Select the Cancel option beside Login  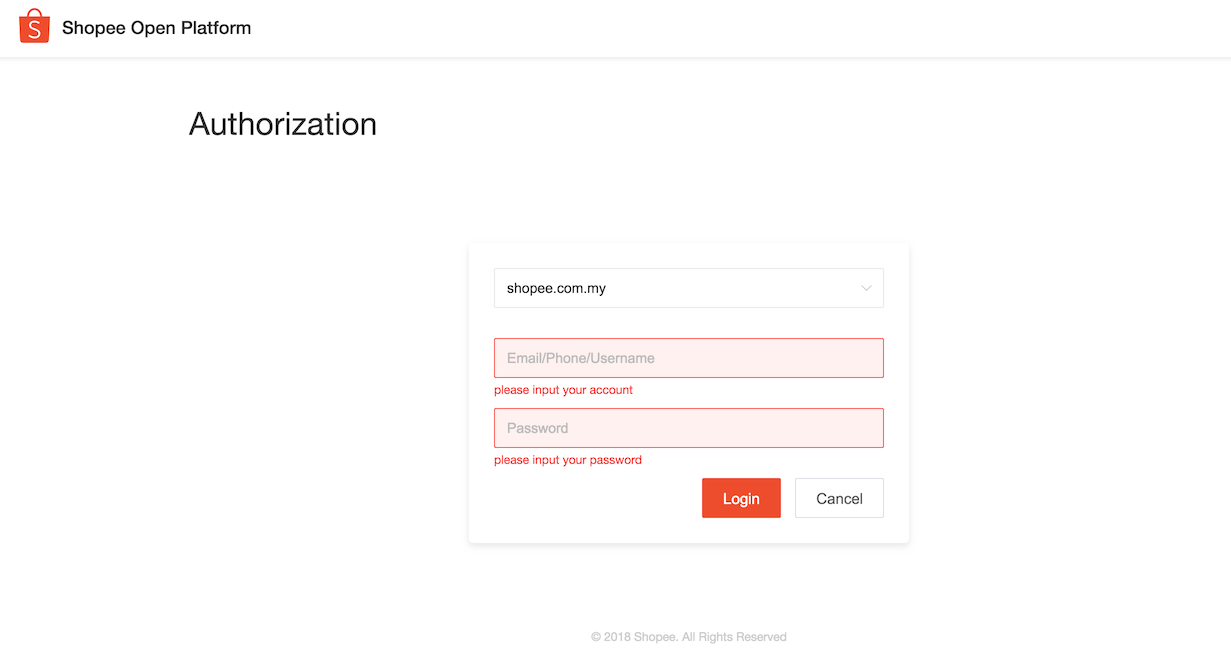coord(839,498)
